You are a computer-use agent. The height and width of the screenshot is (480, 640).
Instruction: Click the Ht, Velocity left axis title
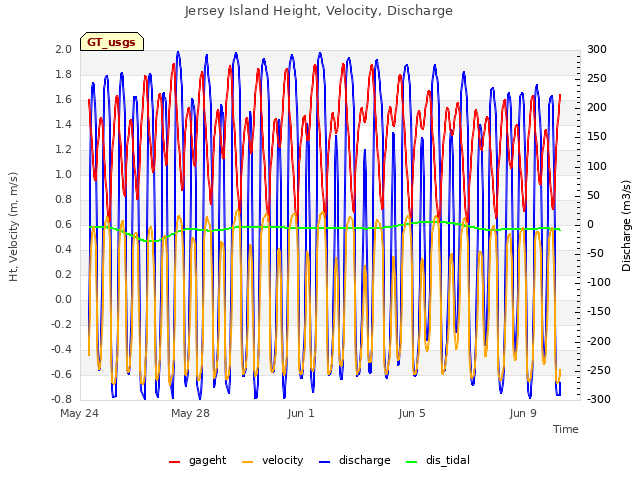coord(14,227)
